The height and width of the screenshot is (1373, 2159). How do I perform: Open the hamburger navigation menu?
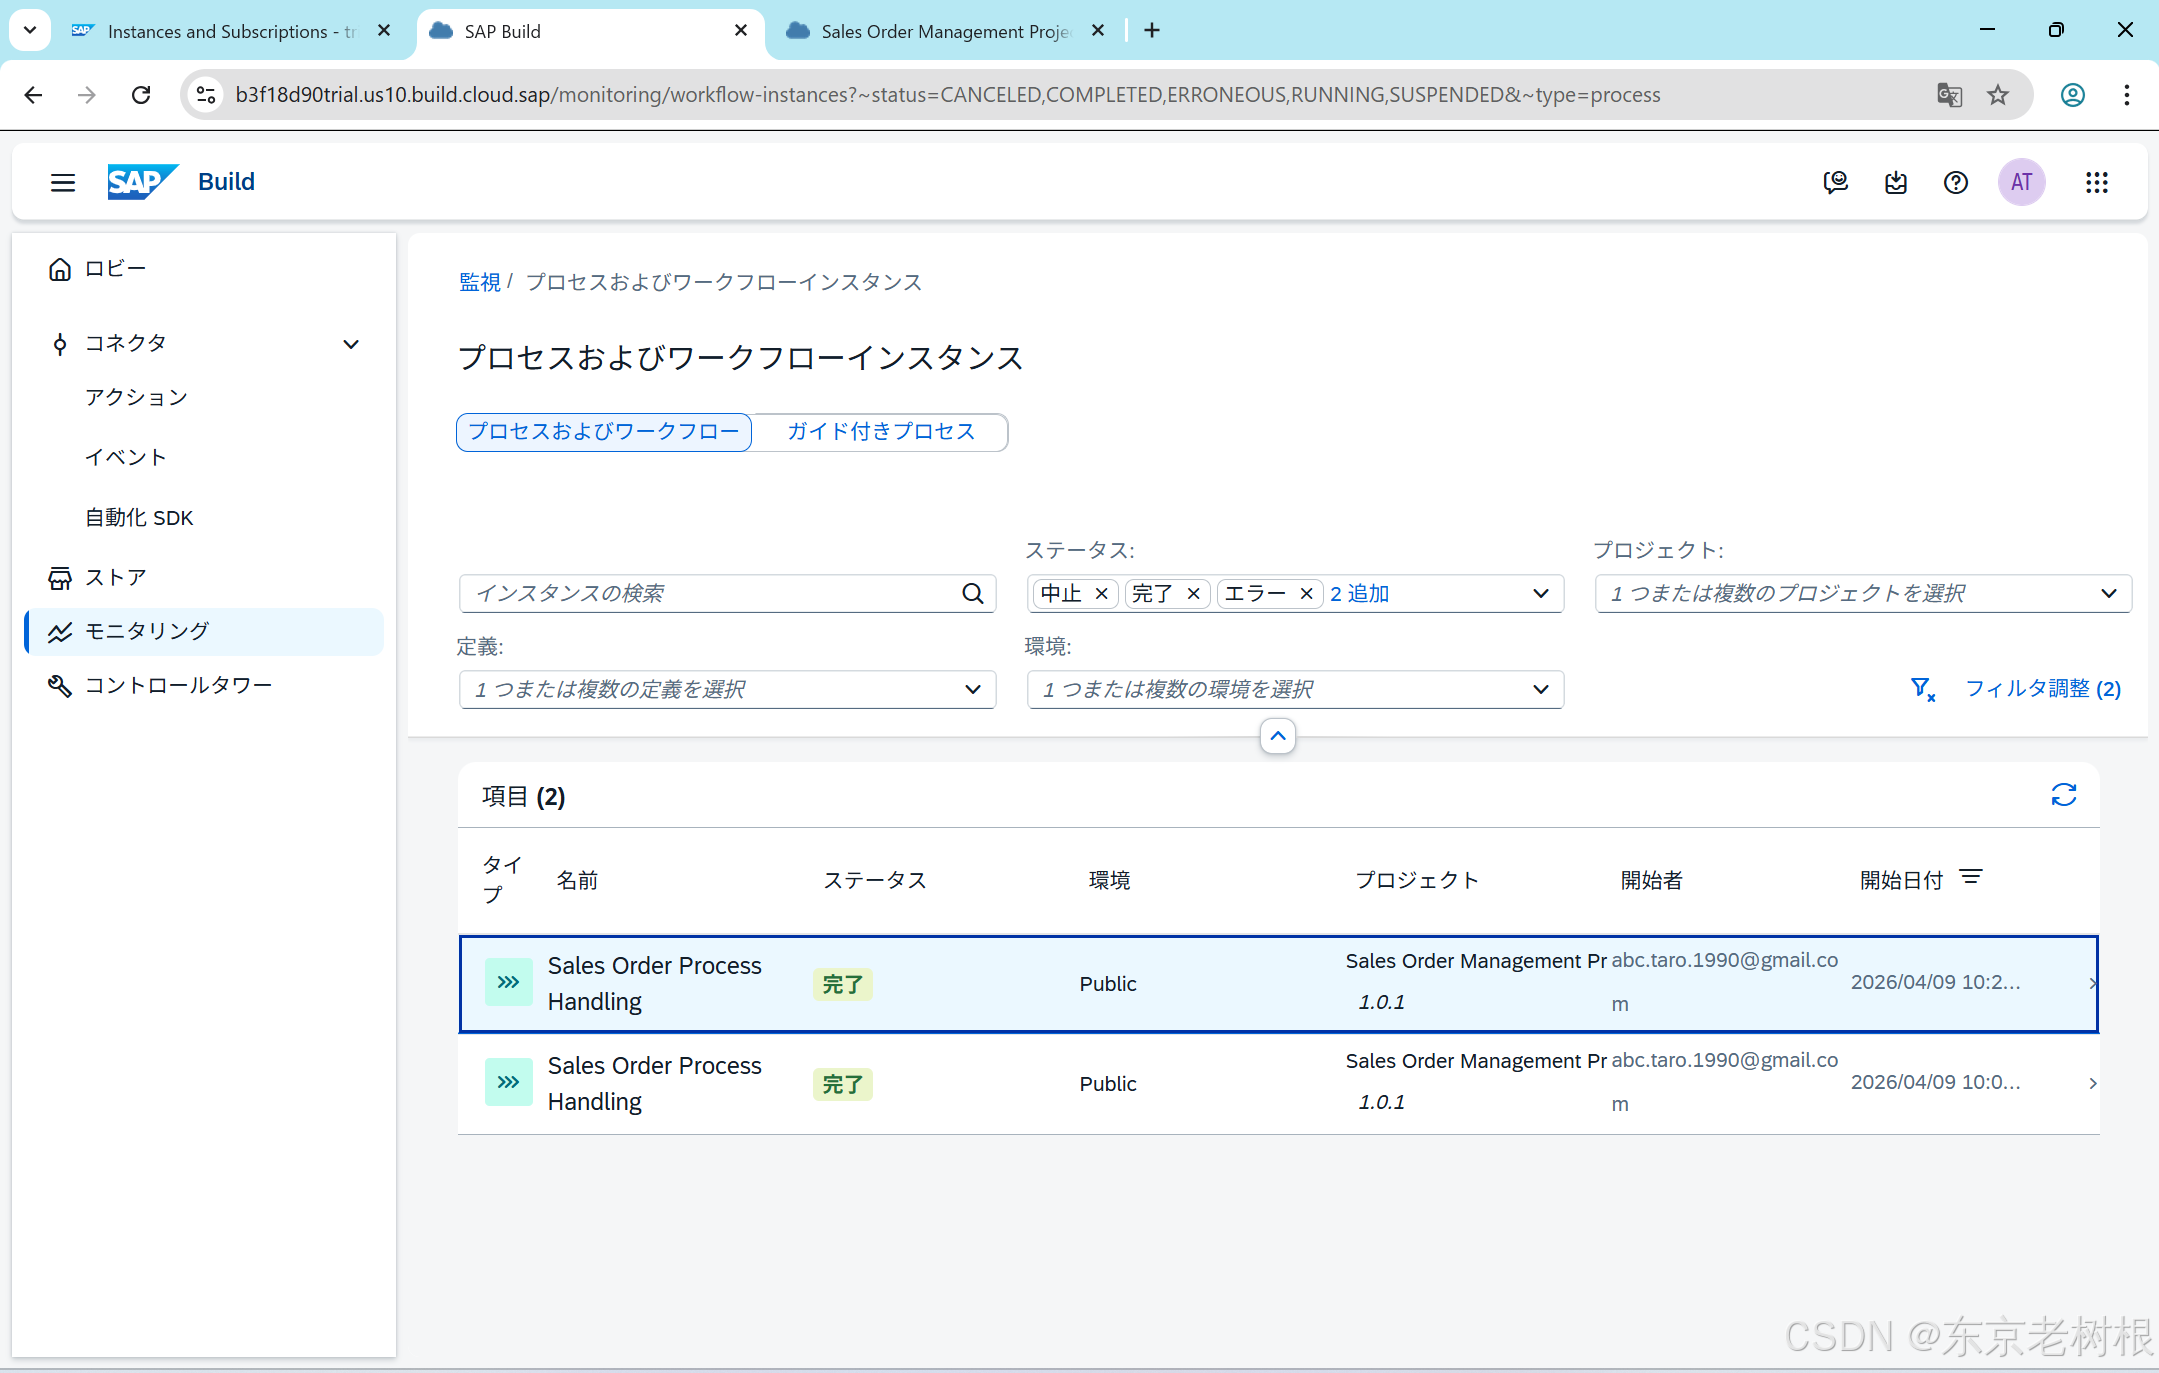[63, 182]
